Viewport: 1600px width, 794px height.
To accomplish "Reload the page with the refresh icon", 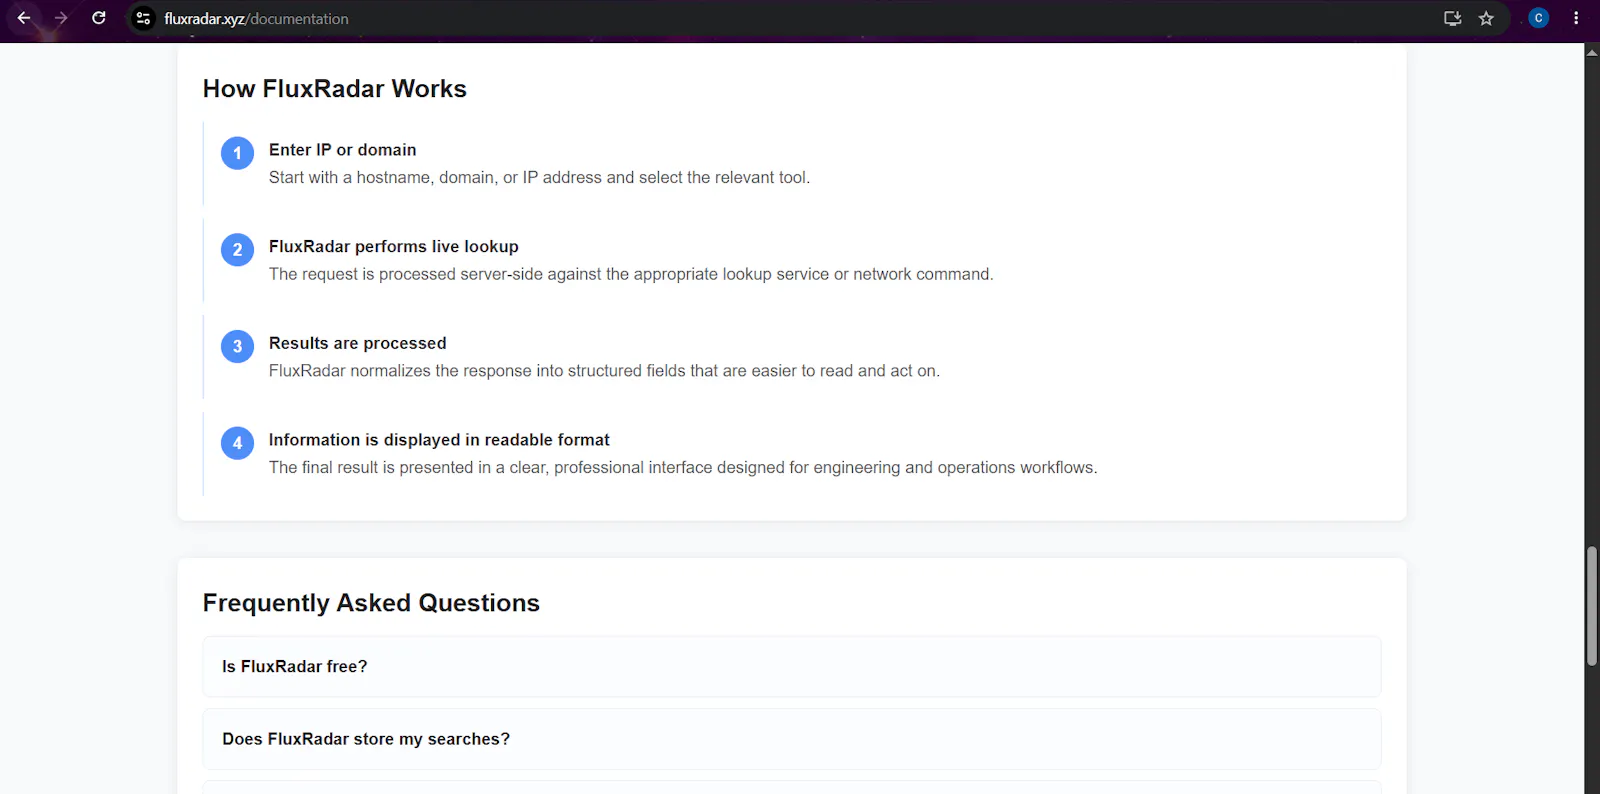I will click(x=99, y=18).
